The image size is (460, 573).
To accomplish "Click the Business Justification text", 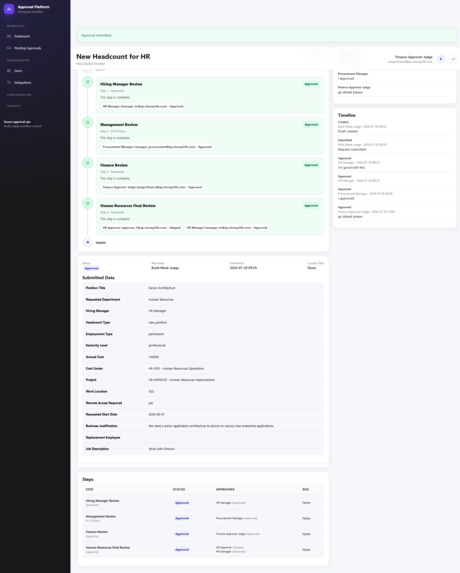I will (211, 426).
